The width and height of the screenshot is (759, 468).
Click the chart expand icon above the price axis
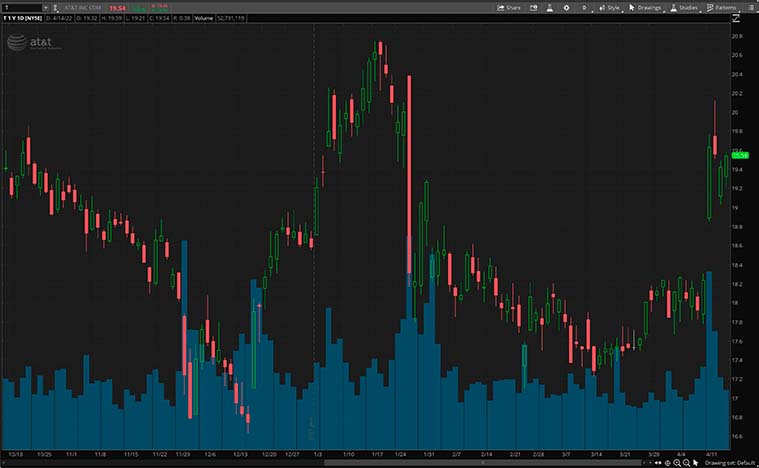pyautogui.click(x=736, y=18)
